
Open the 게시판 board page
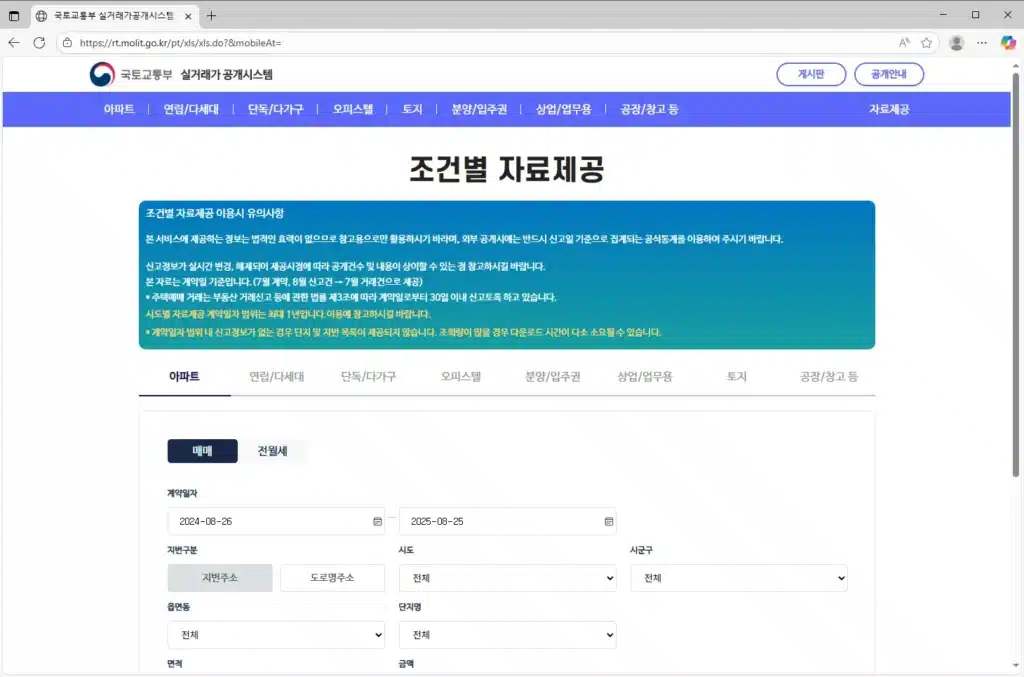(810, 74)
